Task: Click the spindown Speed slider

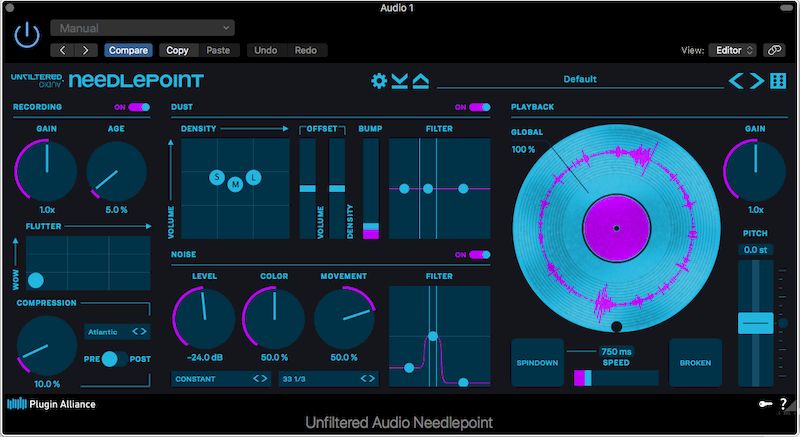Action: [616, 378]
